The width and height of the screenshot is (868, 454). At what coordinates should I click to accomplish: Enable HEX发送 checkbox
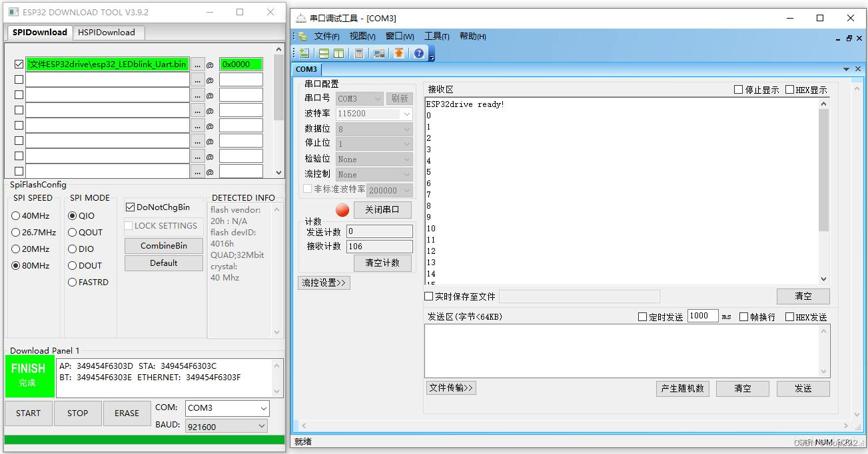[789, 317]
